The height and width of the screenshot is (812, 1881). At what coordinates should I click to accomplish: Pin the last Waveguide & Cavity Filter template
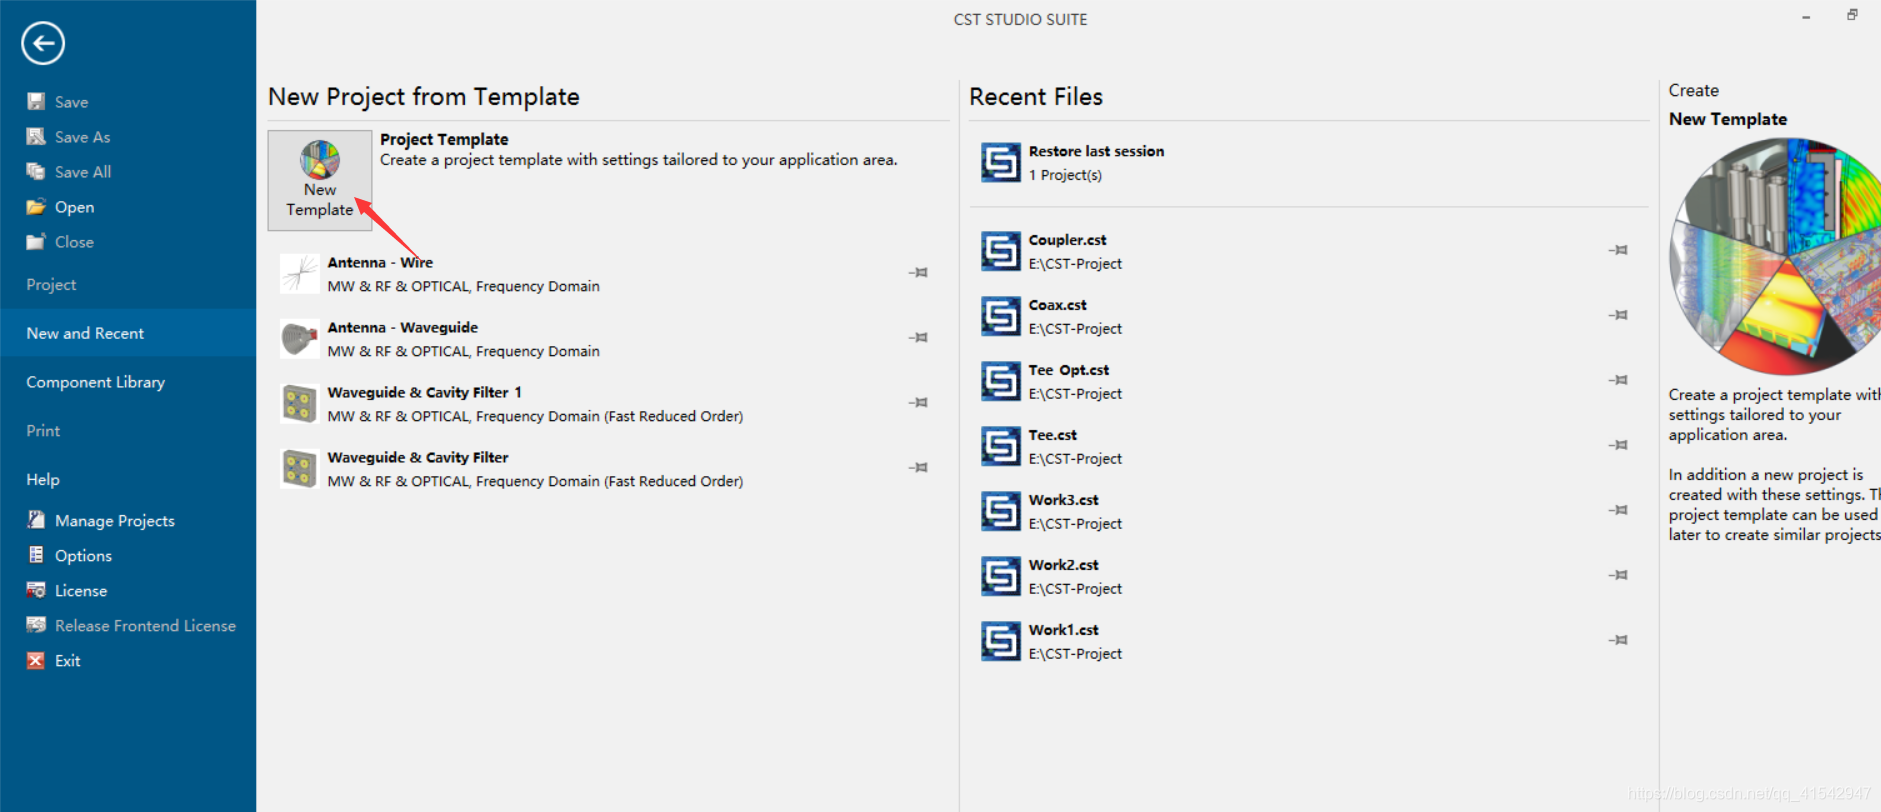(918, 467)
